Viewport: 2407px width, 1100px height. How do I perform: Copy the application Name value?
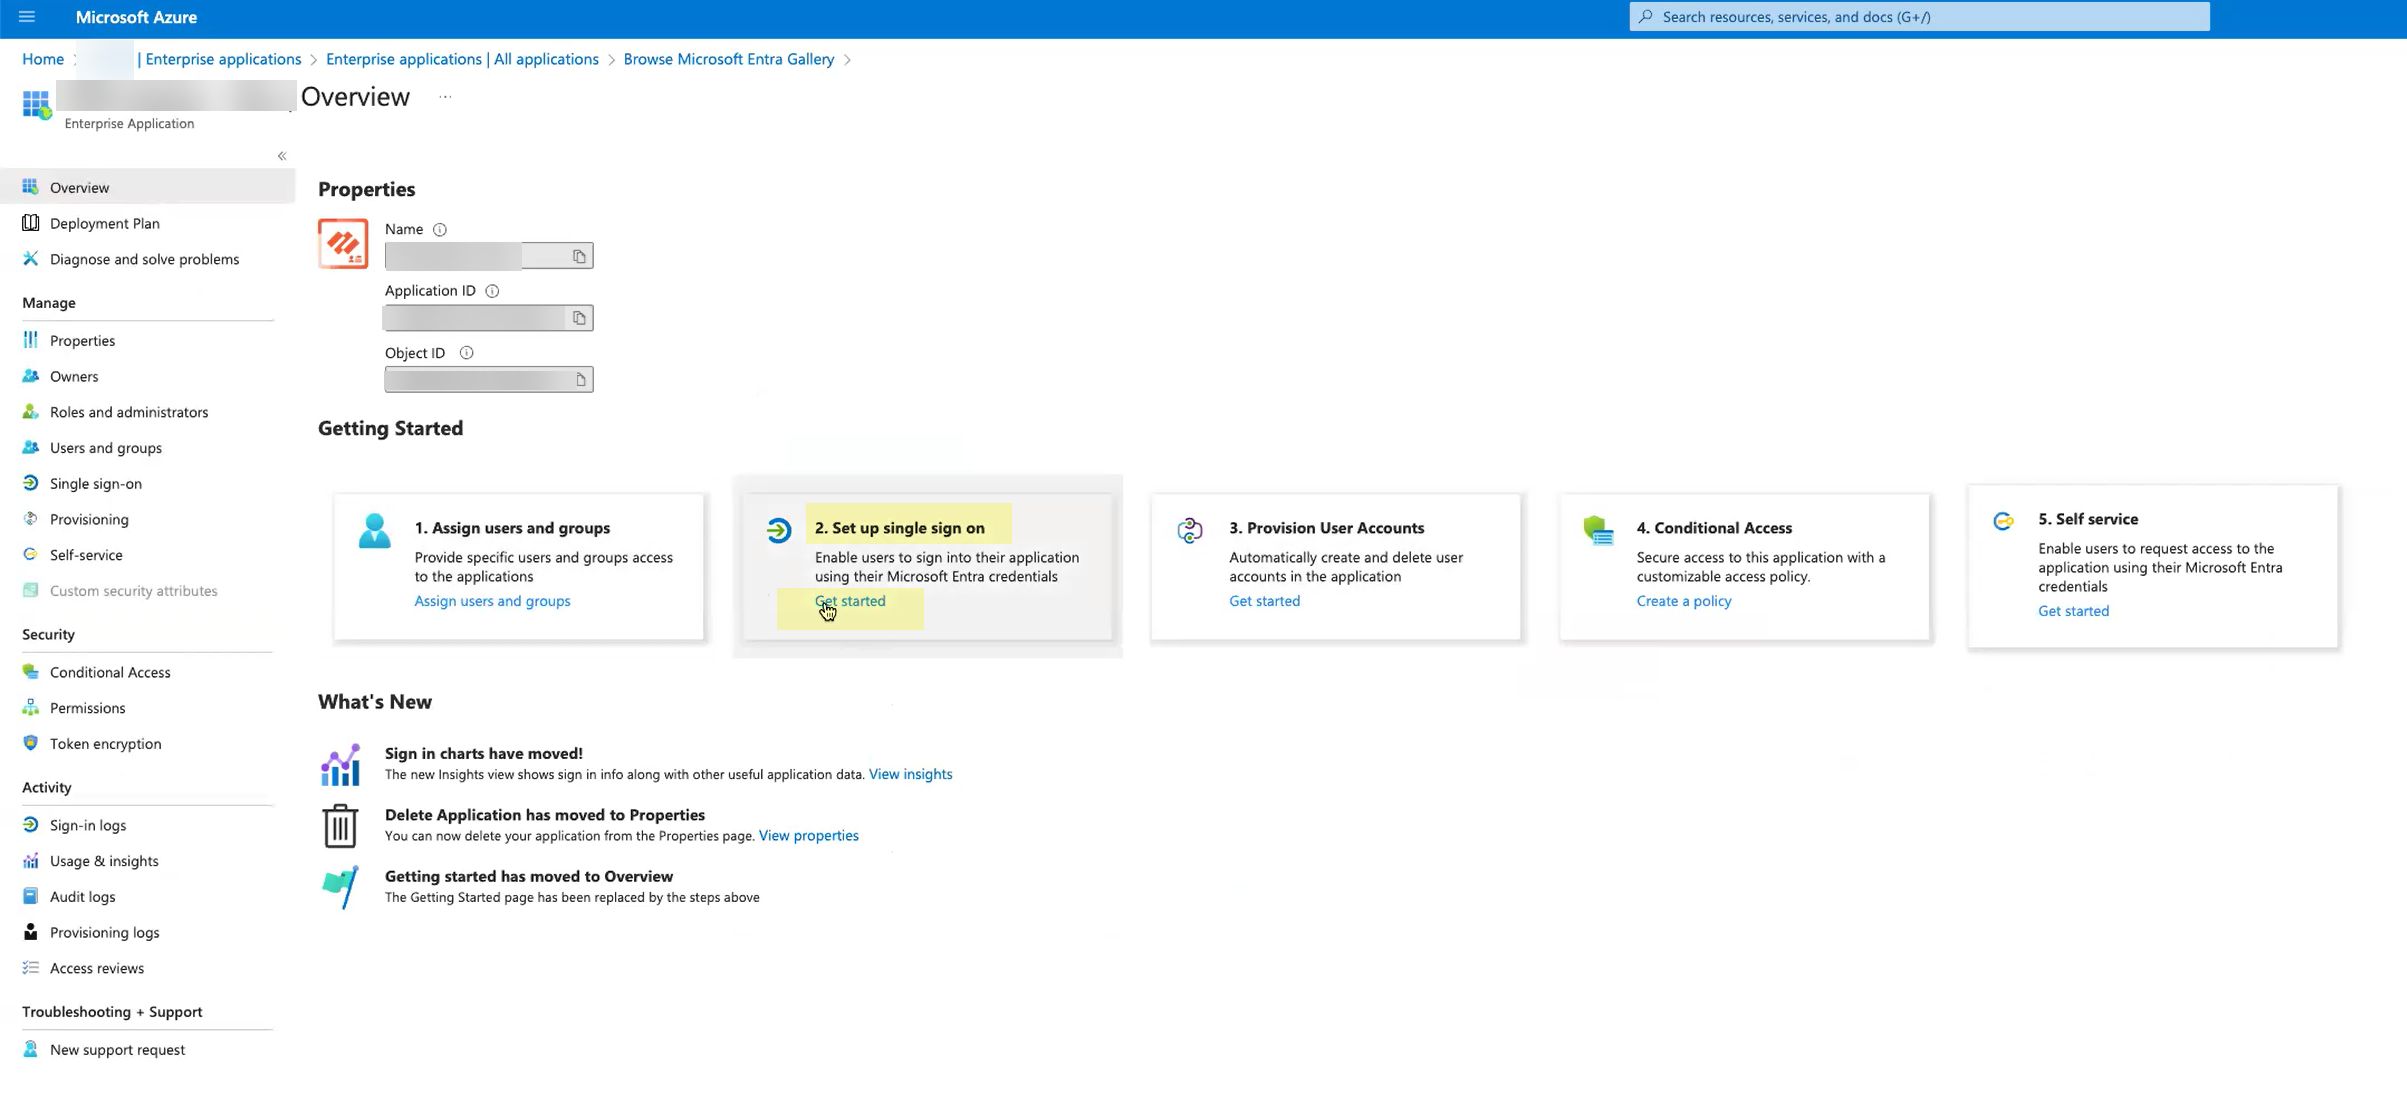point(579,257)
